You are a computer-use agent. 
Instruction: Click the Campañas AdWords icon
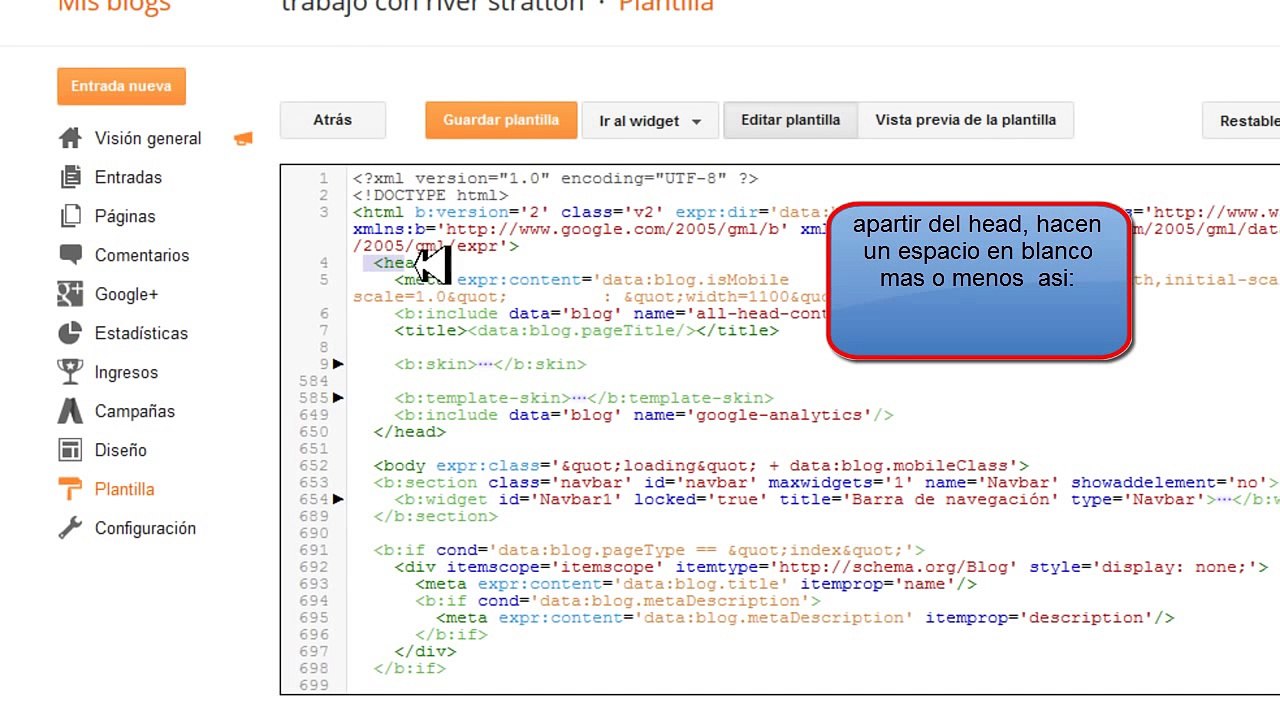70,411
